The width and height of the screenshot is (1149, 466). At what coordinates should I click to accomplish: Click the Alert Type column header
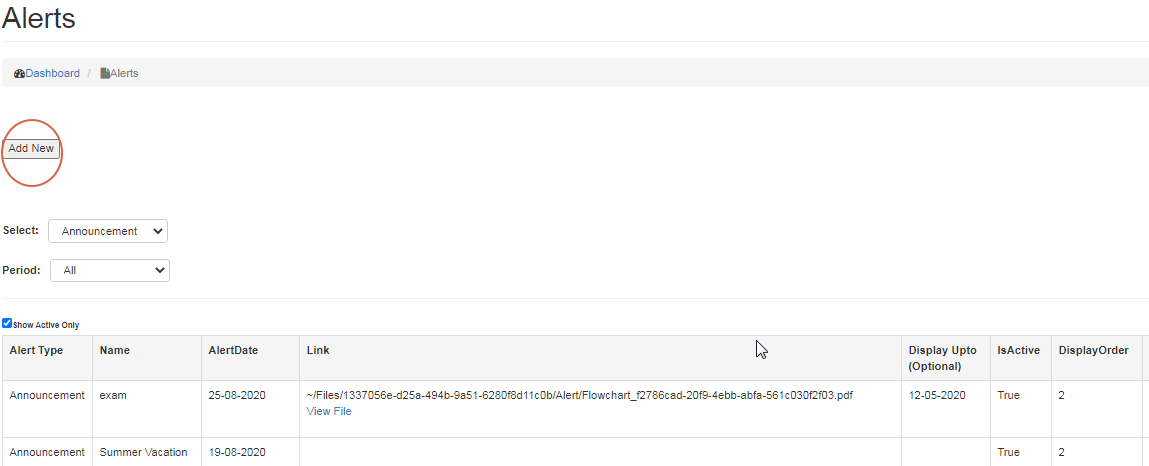pos(36,350)
